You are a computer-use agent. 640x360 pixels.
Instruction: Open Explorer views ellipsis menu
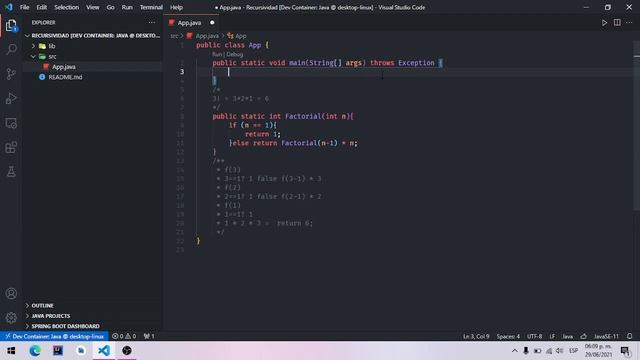152,22
